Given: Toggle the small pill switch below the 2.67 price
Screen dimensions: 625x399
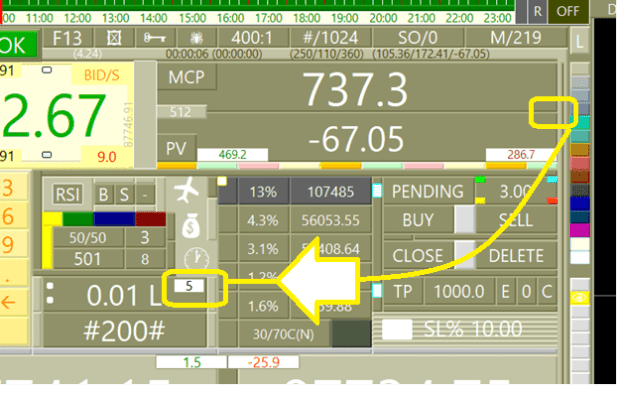Looking at the screenshot, I should click(47, 155).
